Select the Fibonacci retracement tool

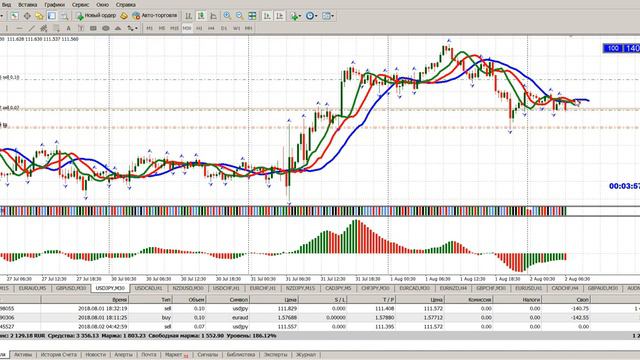(x=56, y=28)
